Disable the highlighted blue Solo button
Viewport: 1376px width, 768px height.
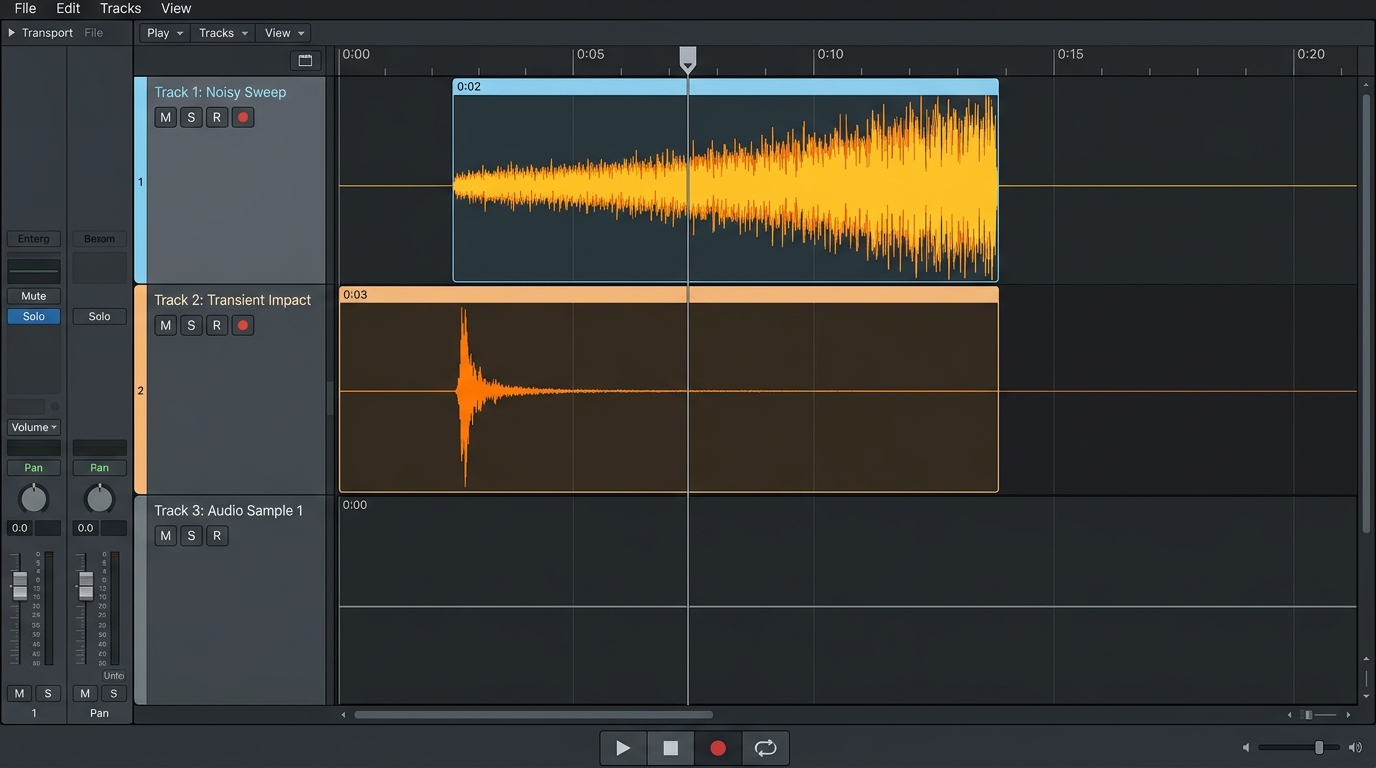pos(34,316)
